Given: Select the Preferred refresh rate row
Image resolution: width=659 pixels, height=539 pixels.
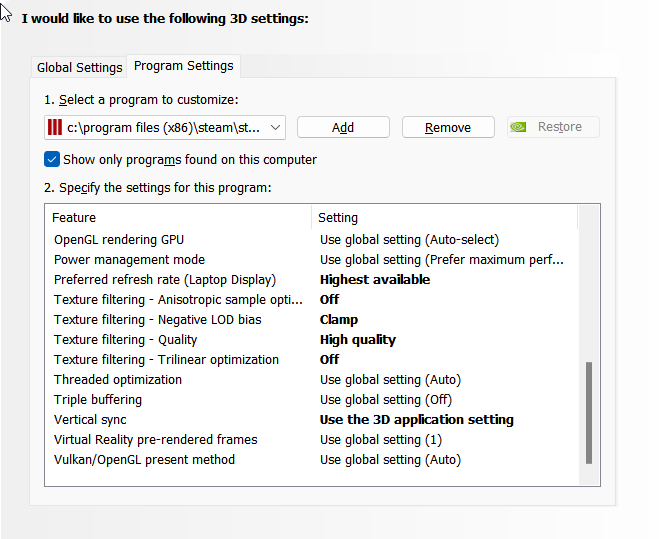Looking at the screenshot, I should 164,280.
